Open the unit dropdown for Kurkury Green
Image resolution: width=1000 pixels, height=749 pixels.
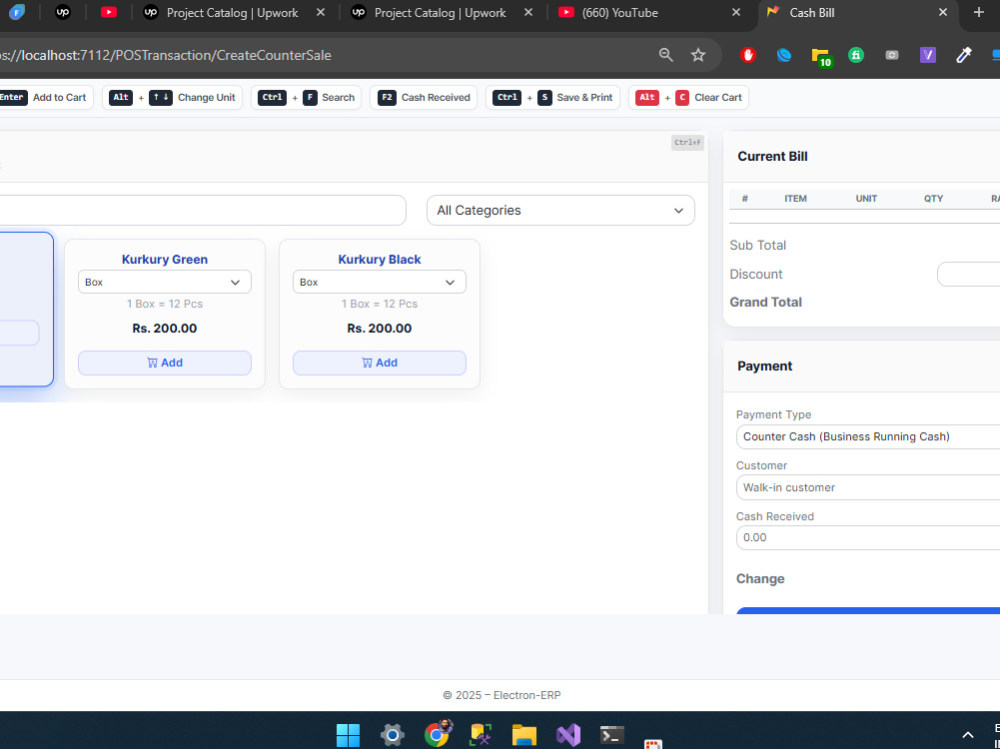pos(165,282)
